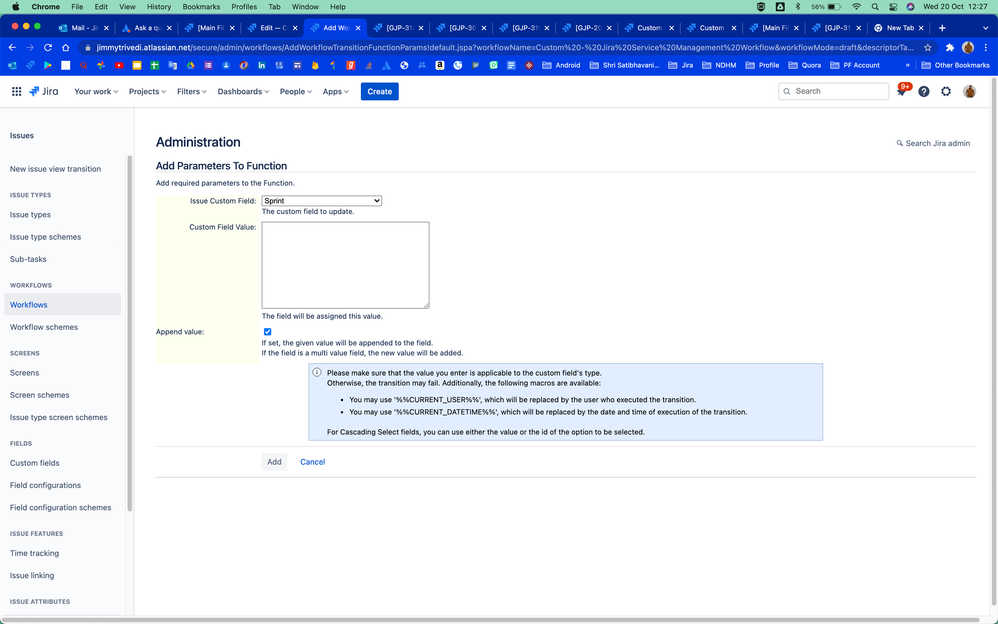
Task: Open the app switcher grid icon
Action: 16,91
